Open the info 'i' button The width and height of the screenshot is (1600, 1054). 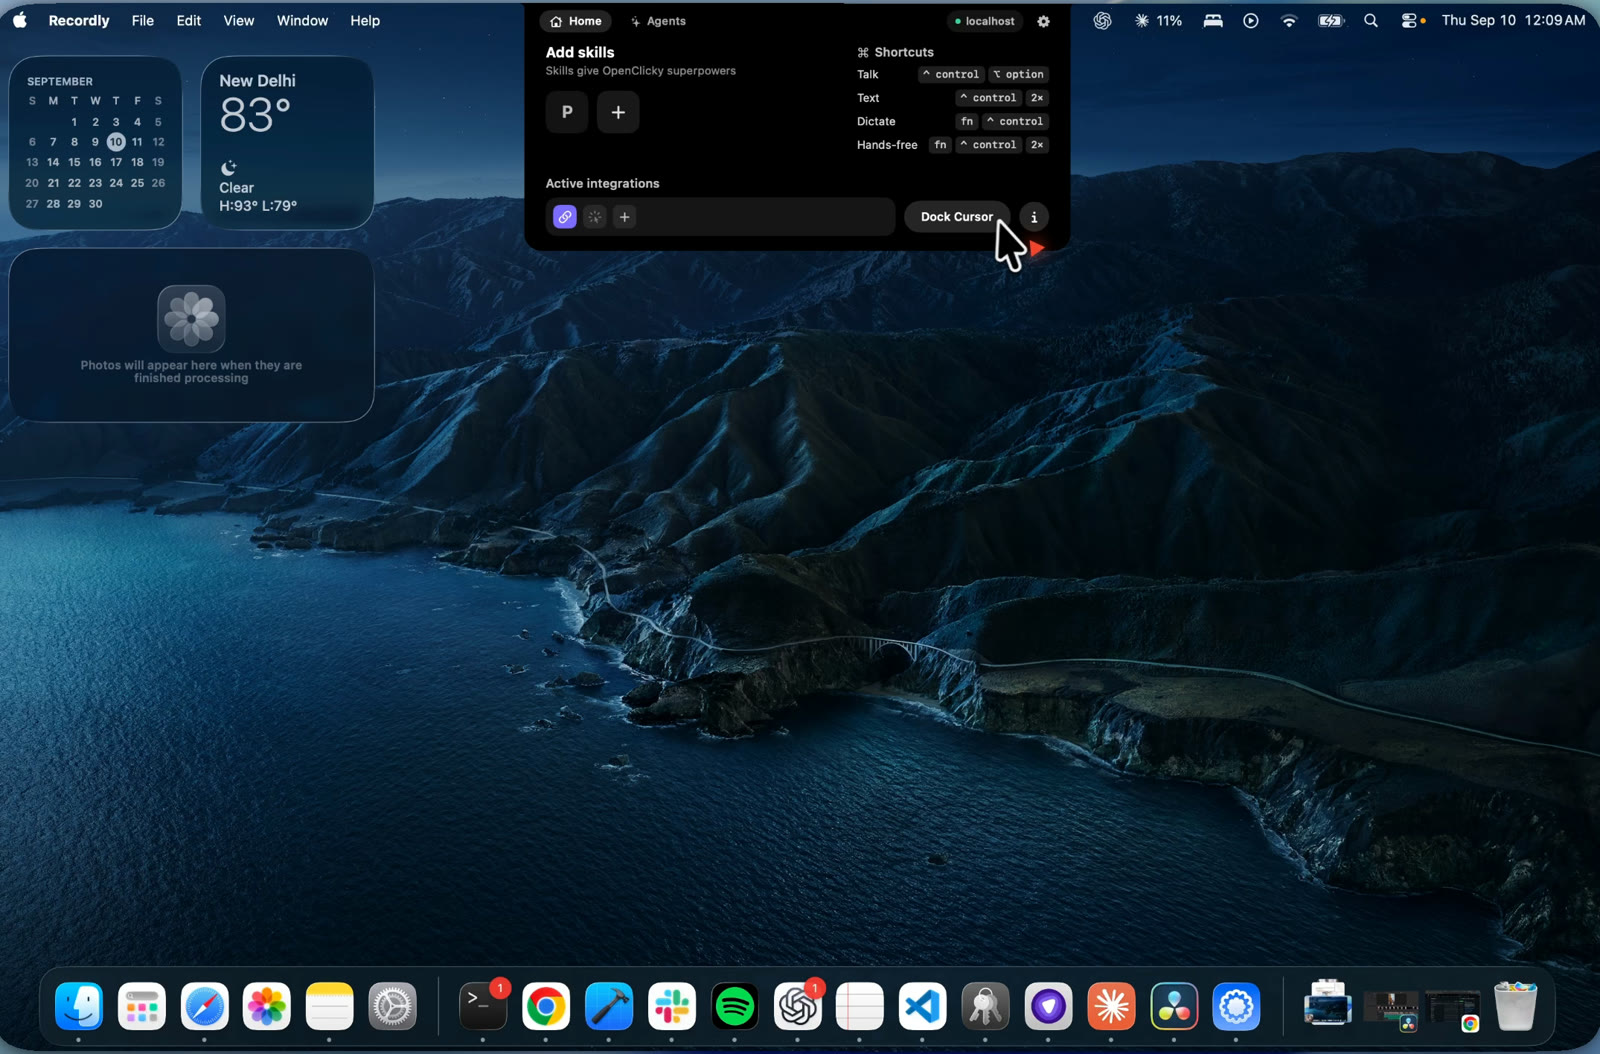[1034, 217]
